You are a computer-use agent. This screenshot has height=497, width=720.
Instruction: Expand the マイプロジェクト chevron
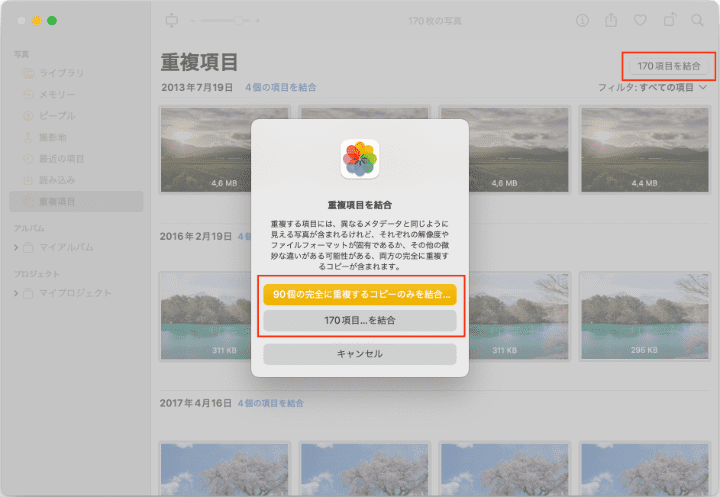click(x=16, y=293)
